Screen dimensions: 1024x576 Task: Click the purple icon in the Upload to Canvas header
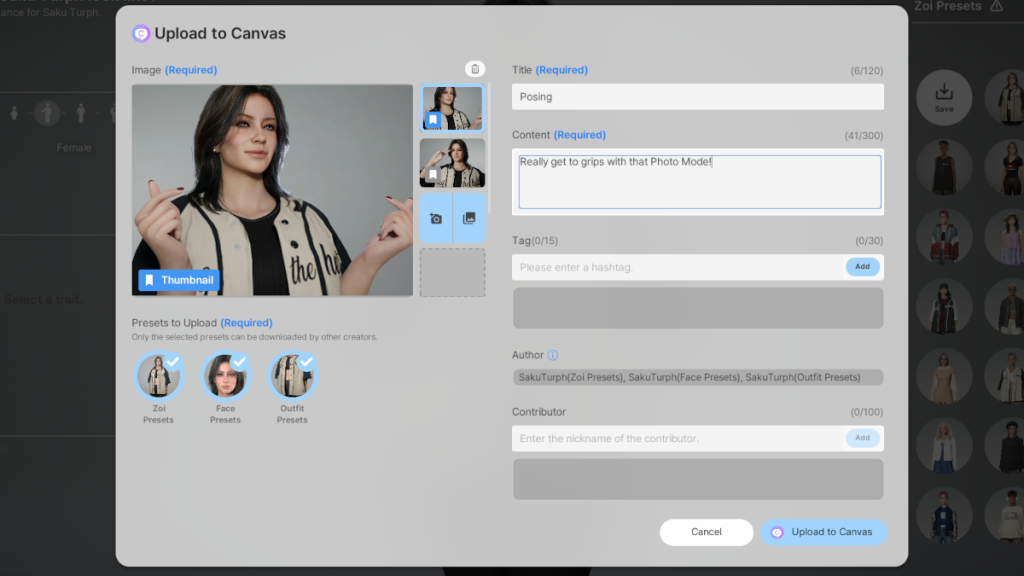[141, 33]
